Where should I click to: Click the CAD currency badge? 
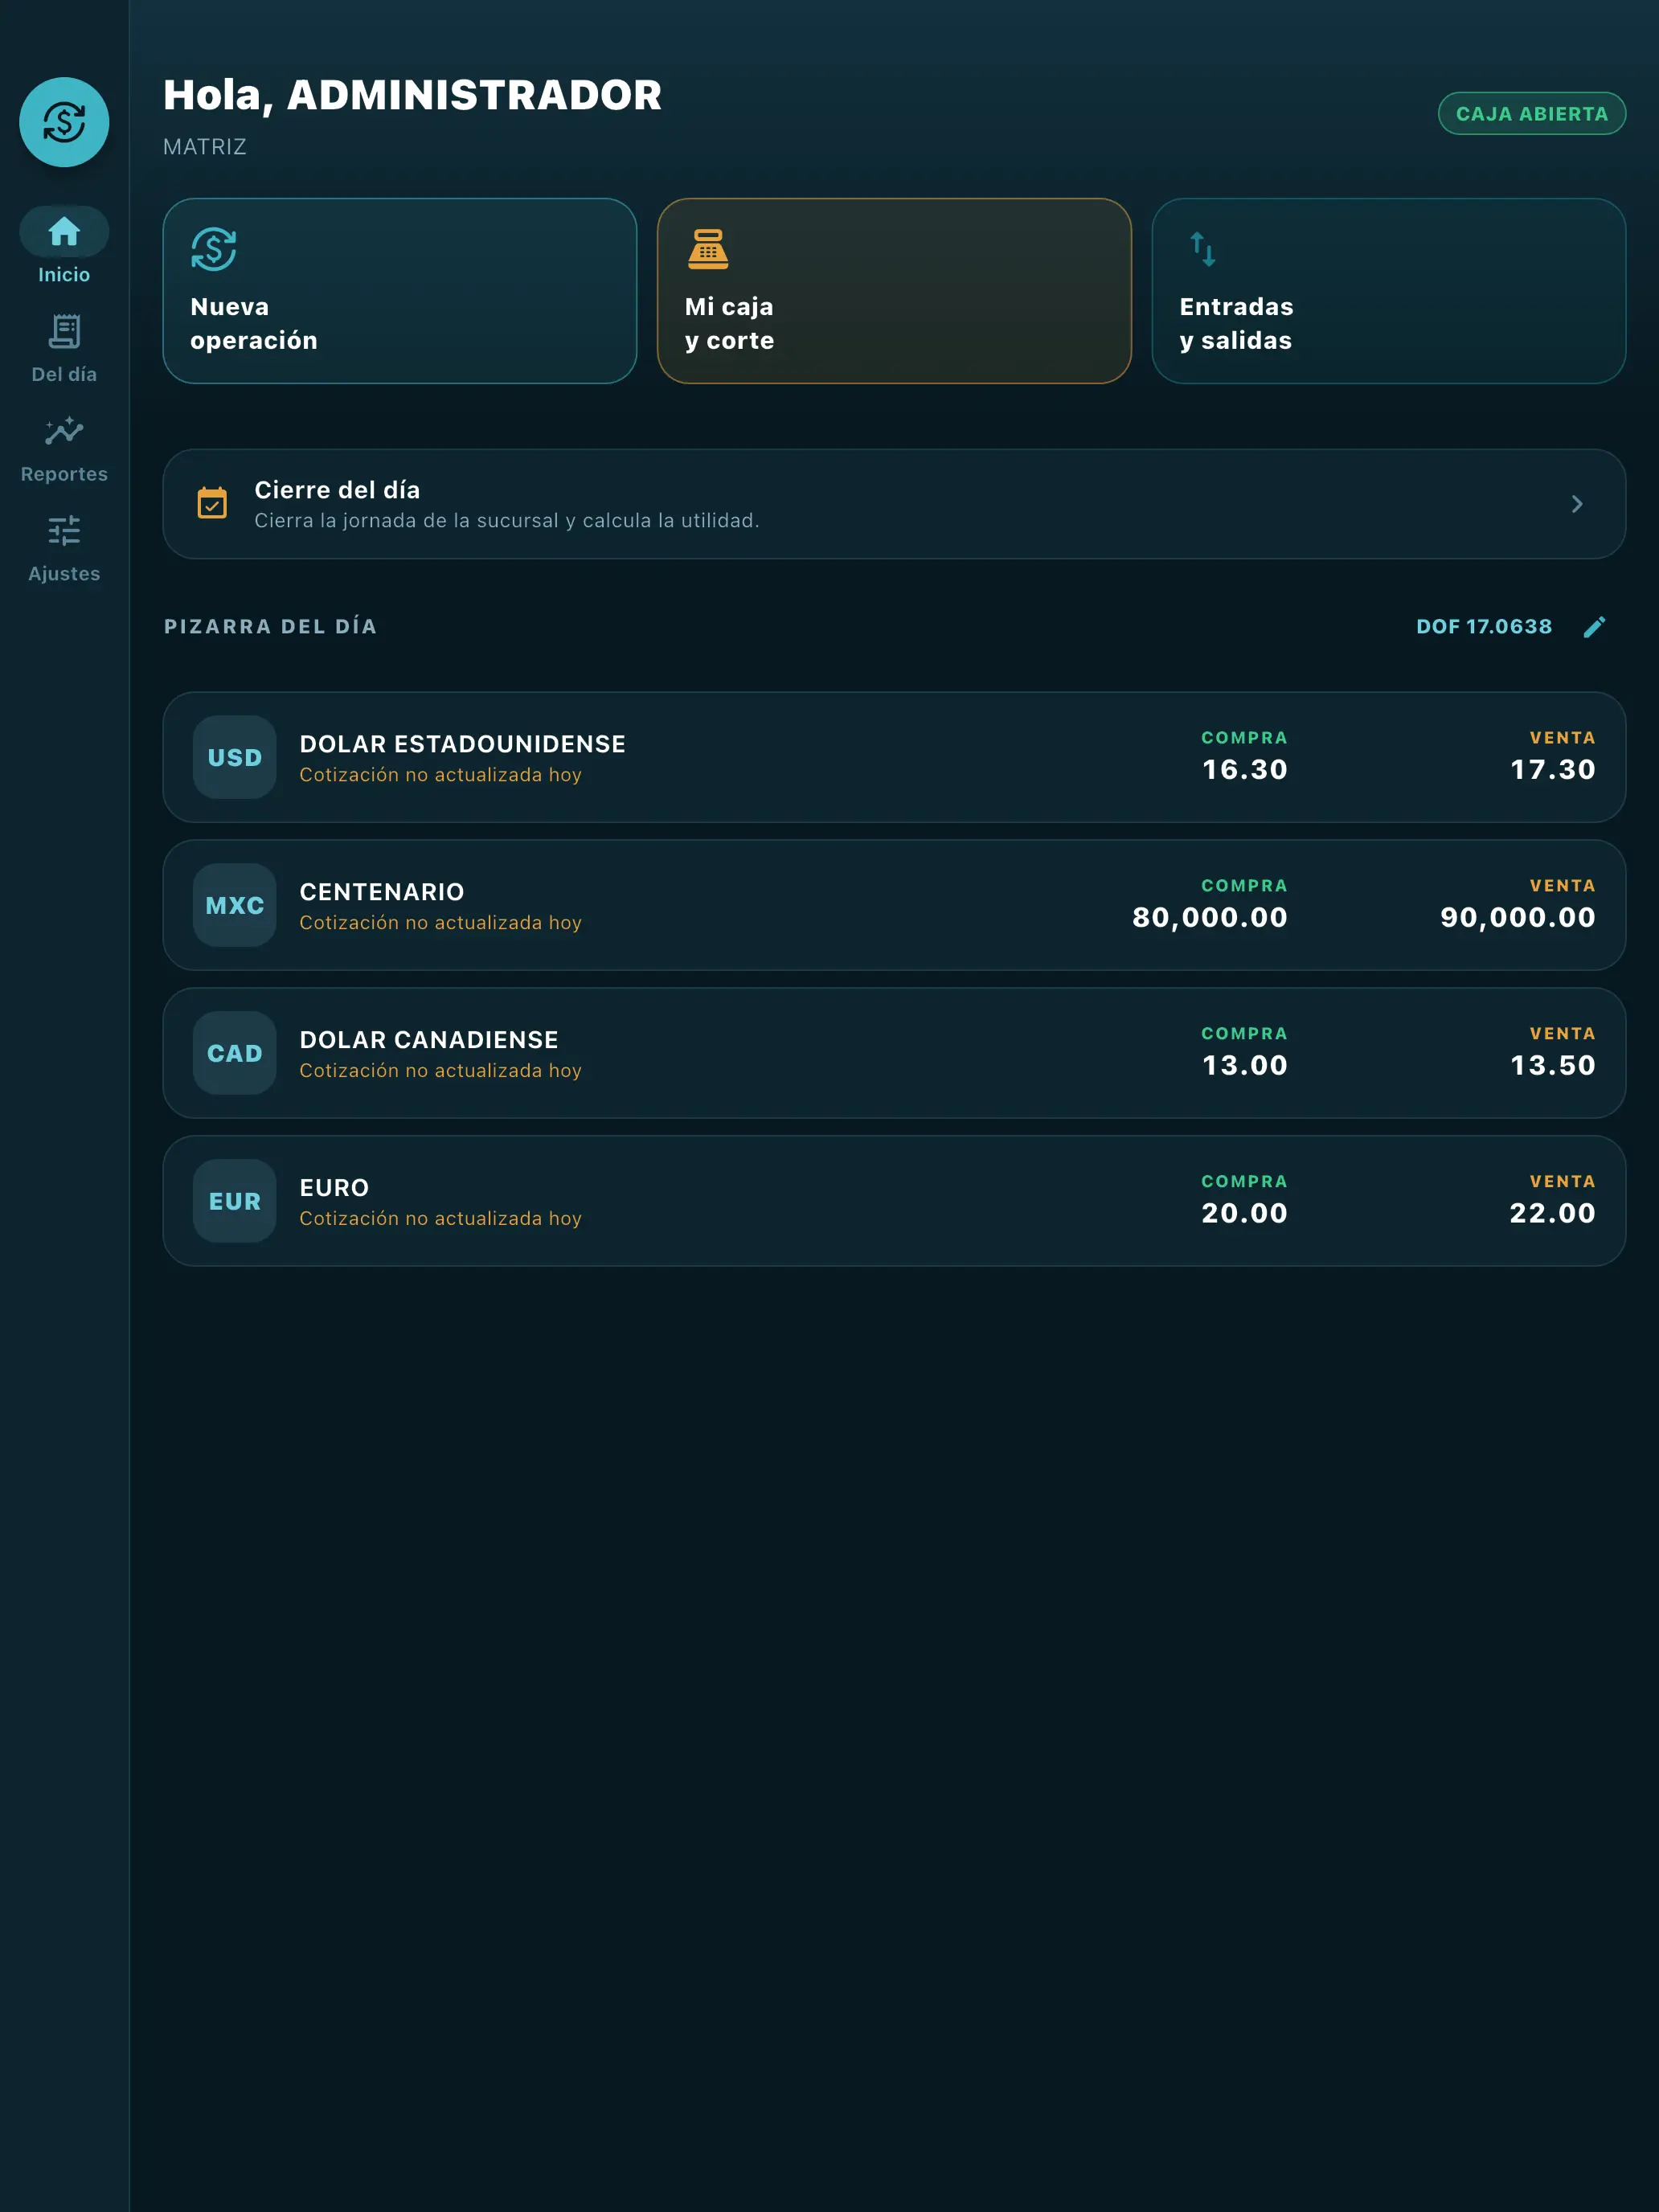(x=235, y=1053)
